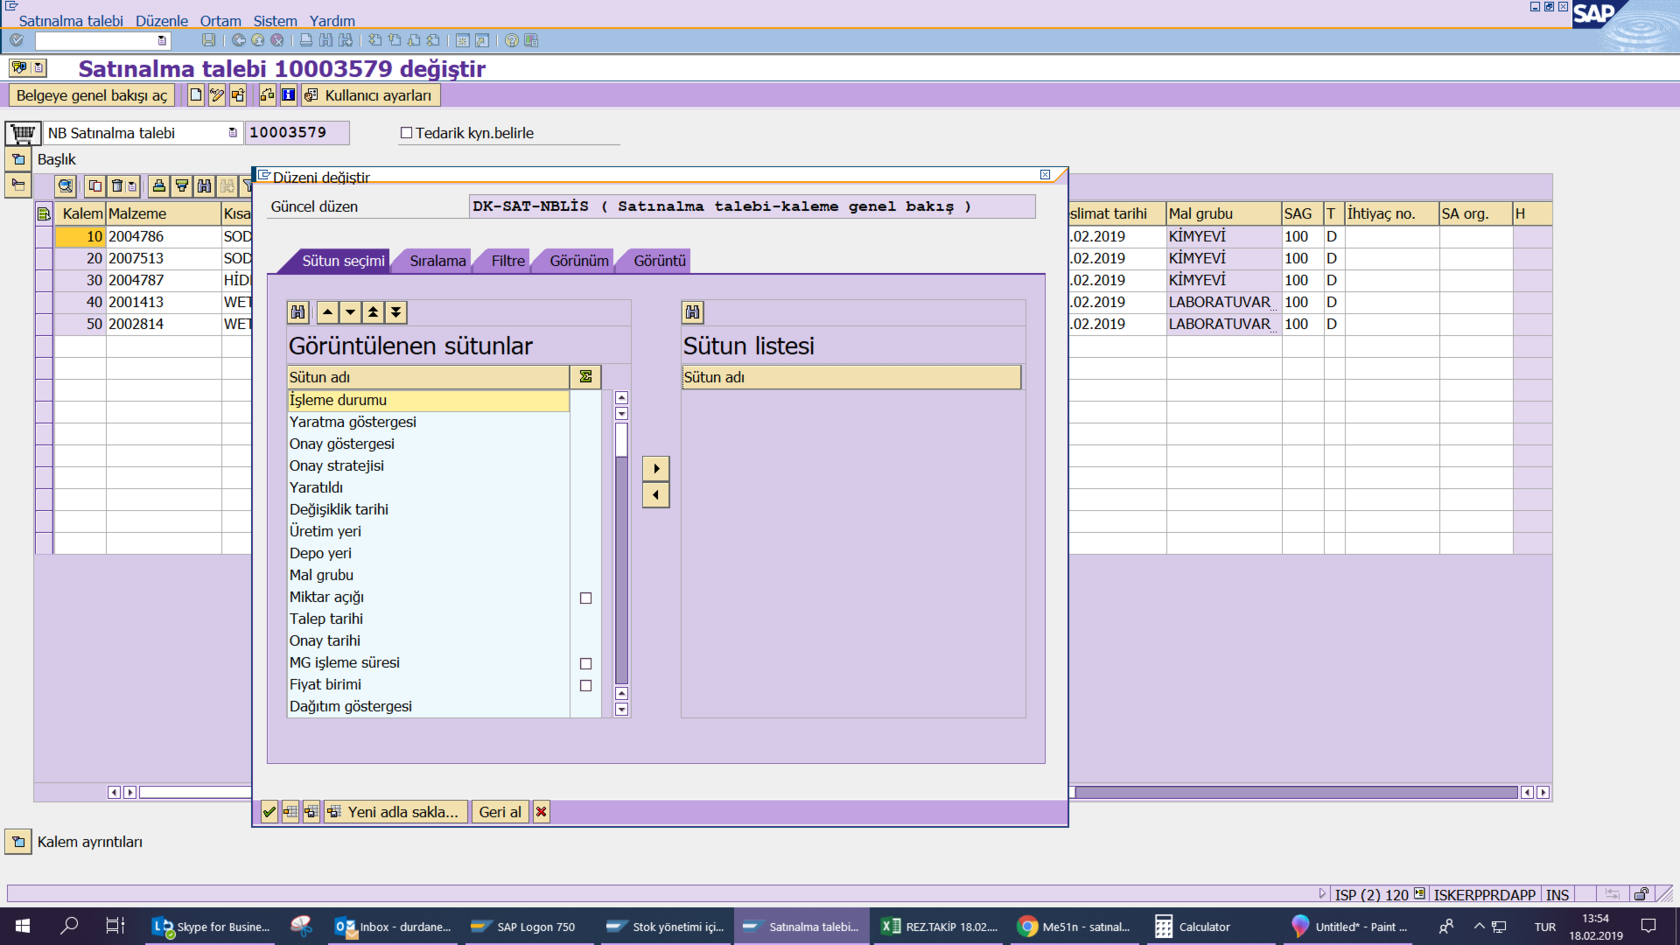The width and height of the screenshot is (1680, 945).
Task: Select the Onay stratejisi column row
Action: tap(428, 466)
